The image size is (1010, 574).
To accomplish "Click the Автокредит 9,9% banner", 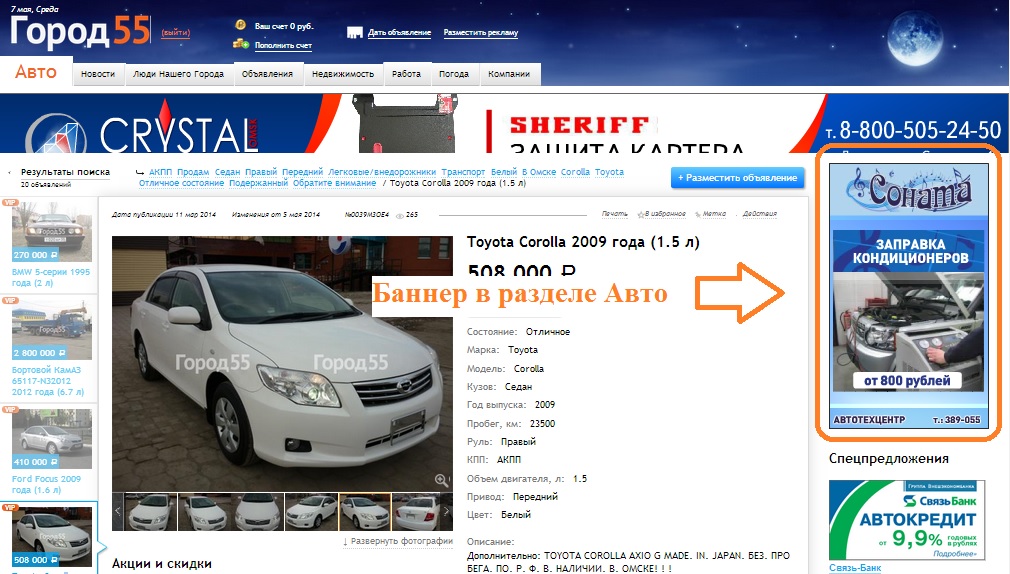I will point(907,520).
